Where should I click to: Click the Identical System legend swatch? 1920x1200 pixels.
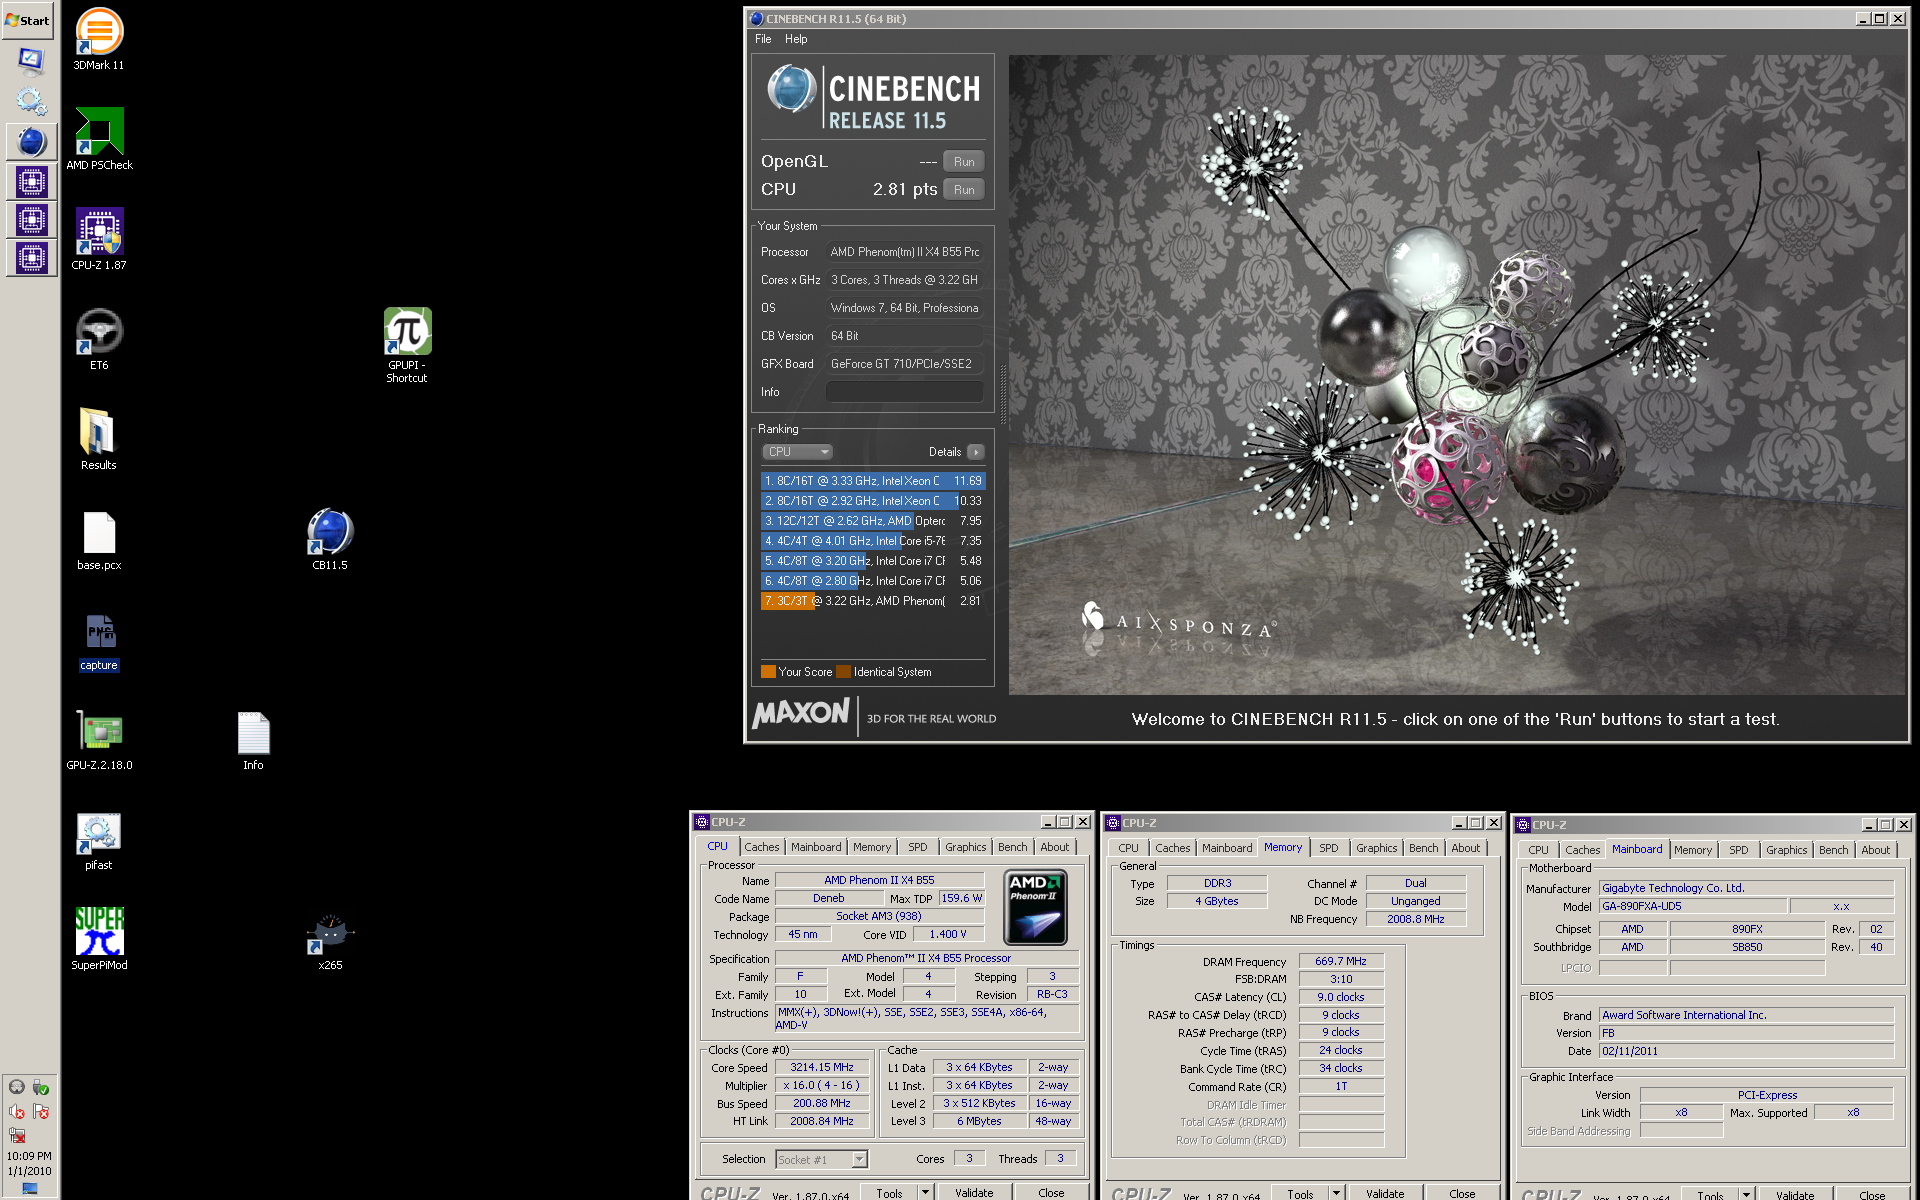click(843, 672)
